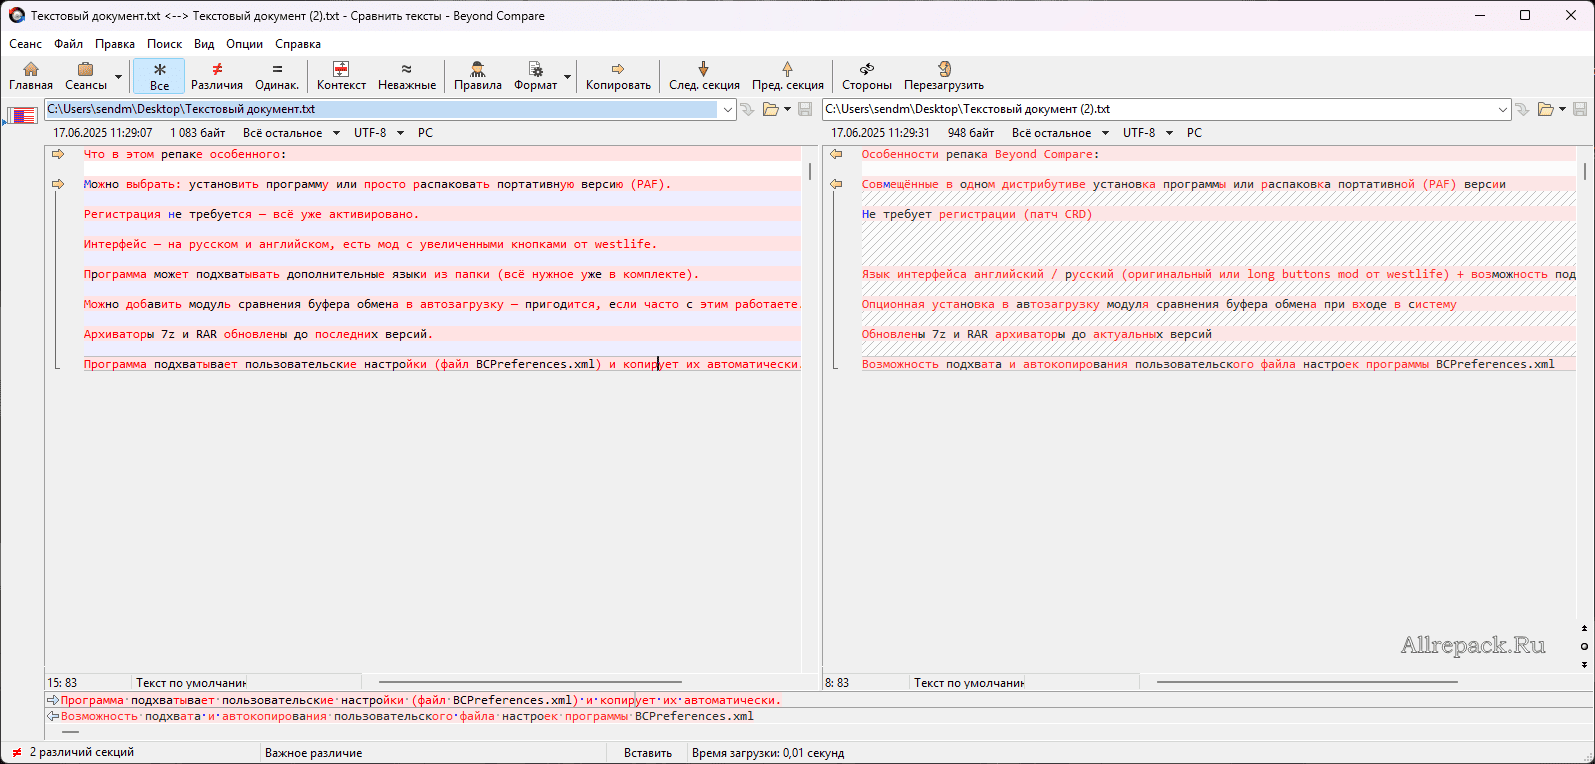Open the Формат file format button
The image size is (1595, 764).
pyautogui.click(x=536, y=76)
